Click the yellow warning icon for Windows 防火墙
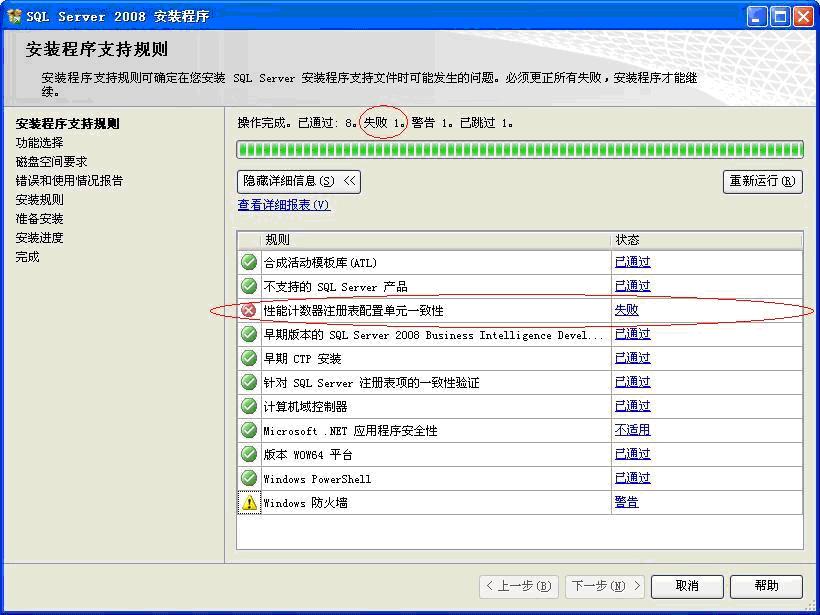820x615 pixels. [x=249, y=503]
